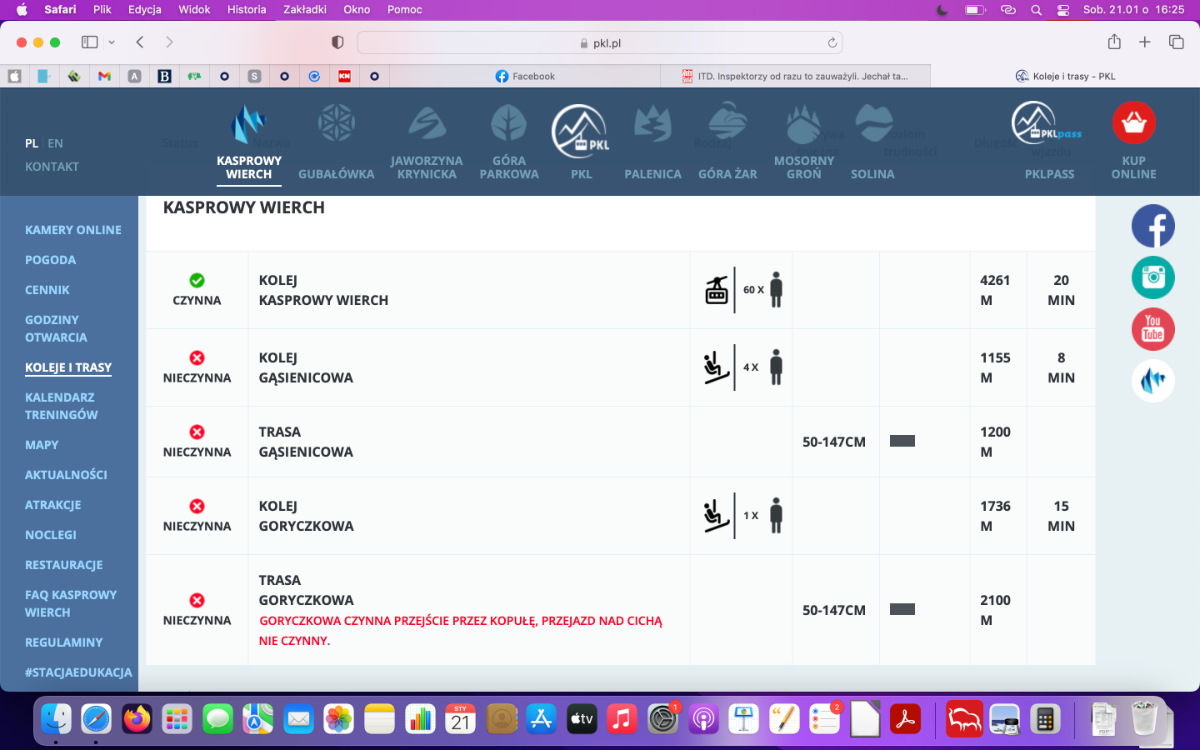Open the Kontakt link
This screenshot has height=750, width=1200.
[x=52, y=167]
